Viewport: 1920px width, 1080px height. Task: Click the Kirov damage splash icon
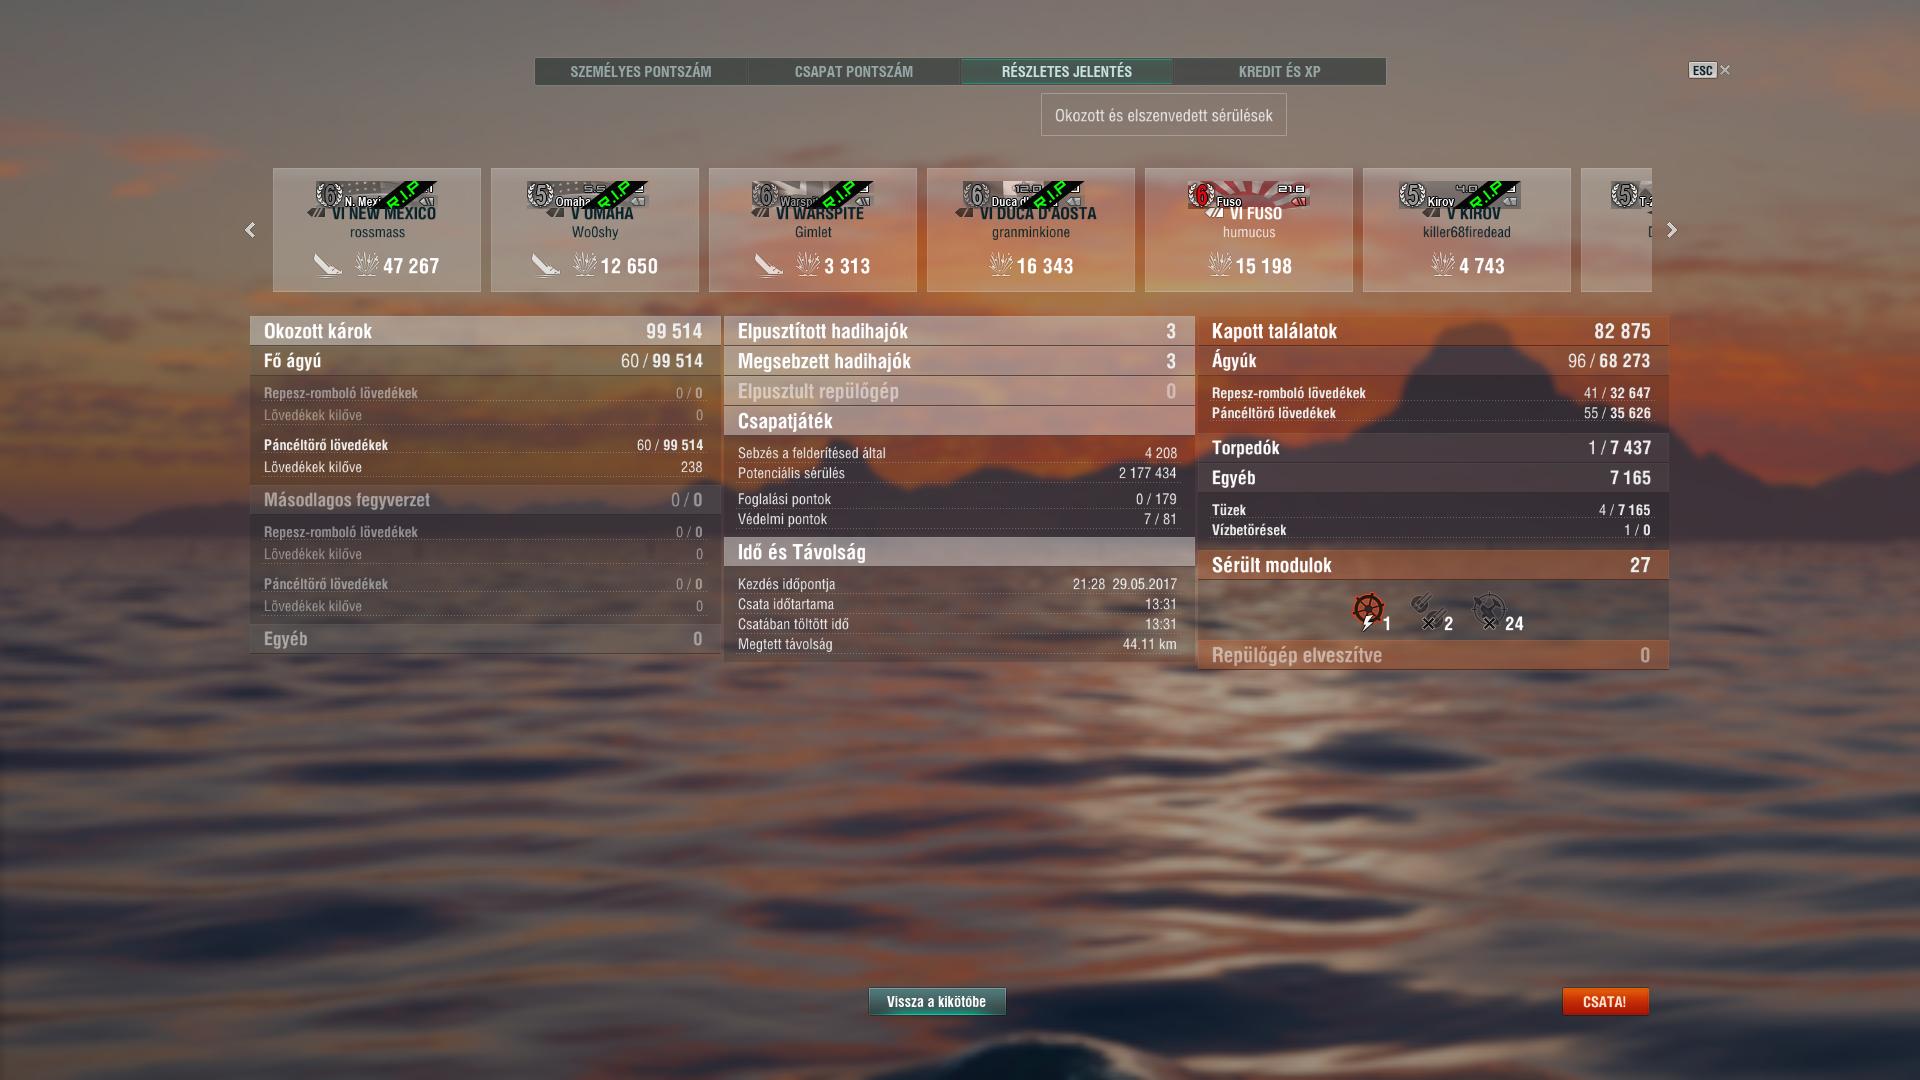coord(1443,265)
